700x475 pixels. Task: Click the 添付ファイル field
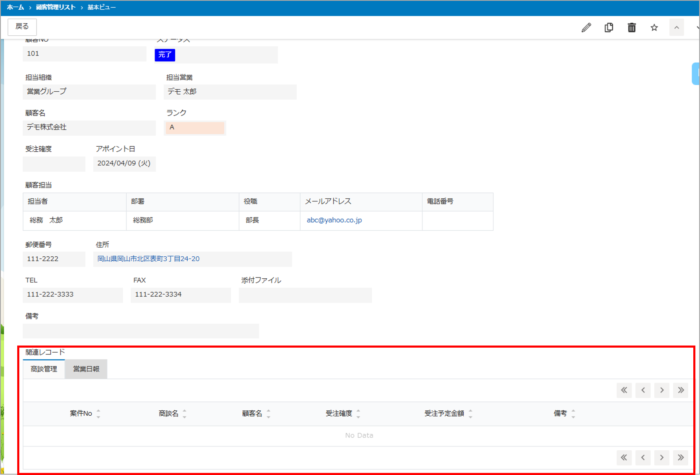tap(305, 295)
